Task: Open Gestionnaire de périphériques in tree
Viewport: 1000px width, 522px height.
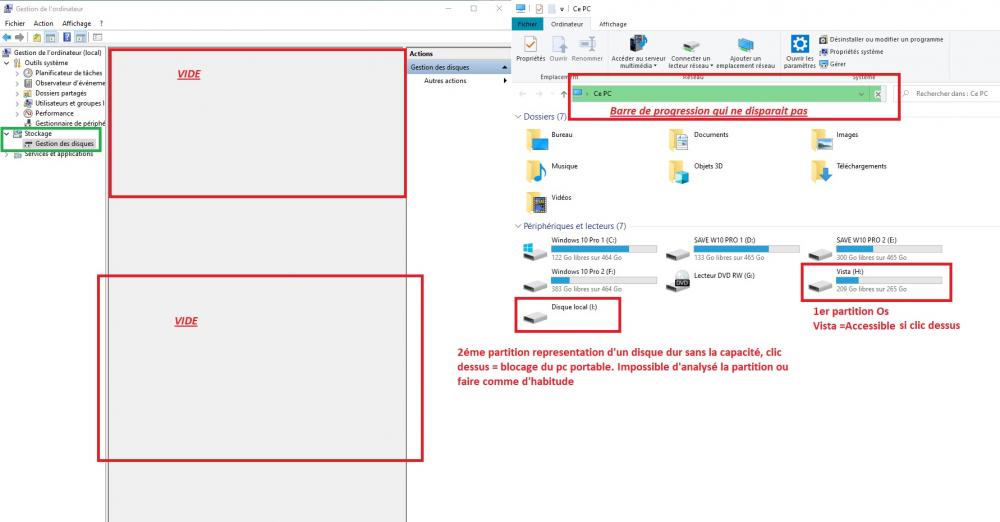Action: [x=64, y=123]
